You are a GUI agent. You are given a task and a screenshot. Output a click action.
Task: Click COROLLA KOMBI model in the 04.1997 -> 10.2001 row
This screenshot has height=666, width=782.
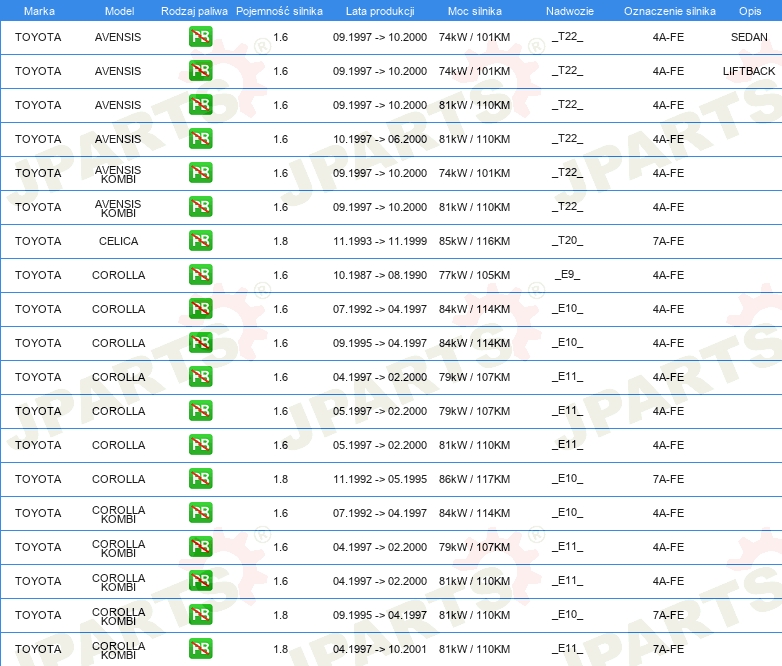pos(118,650)
